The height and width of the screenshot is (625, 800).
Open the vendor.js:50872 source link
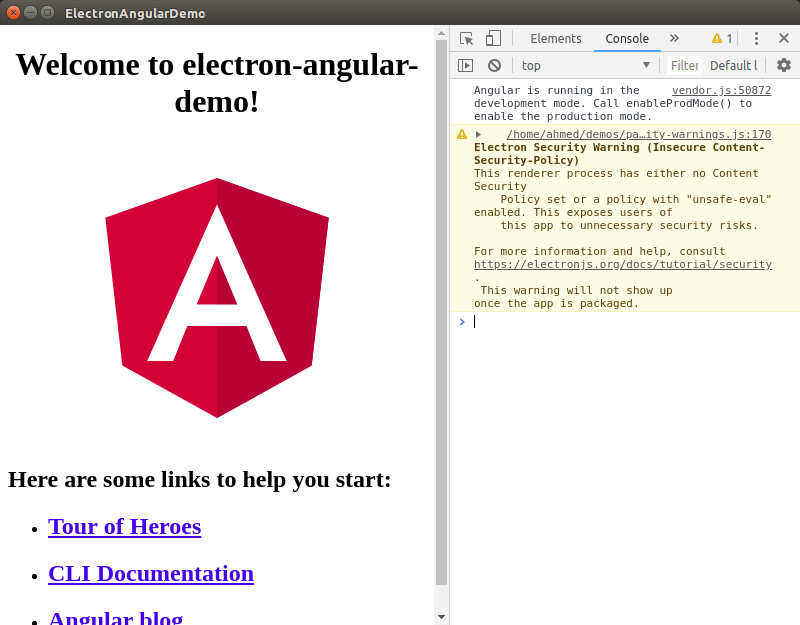coord(721,90)
